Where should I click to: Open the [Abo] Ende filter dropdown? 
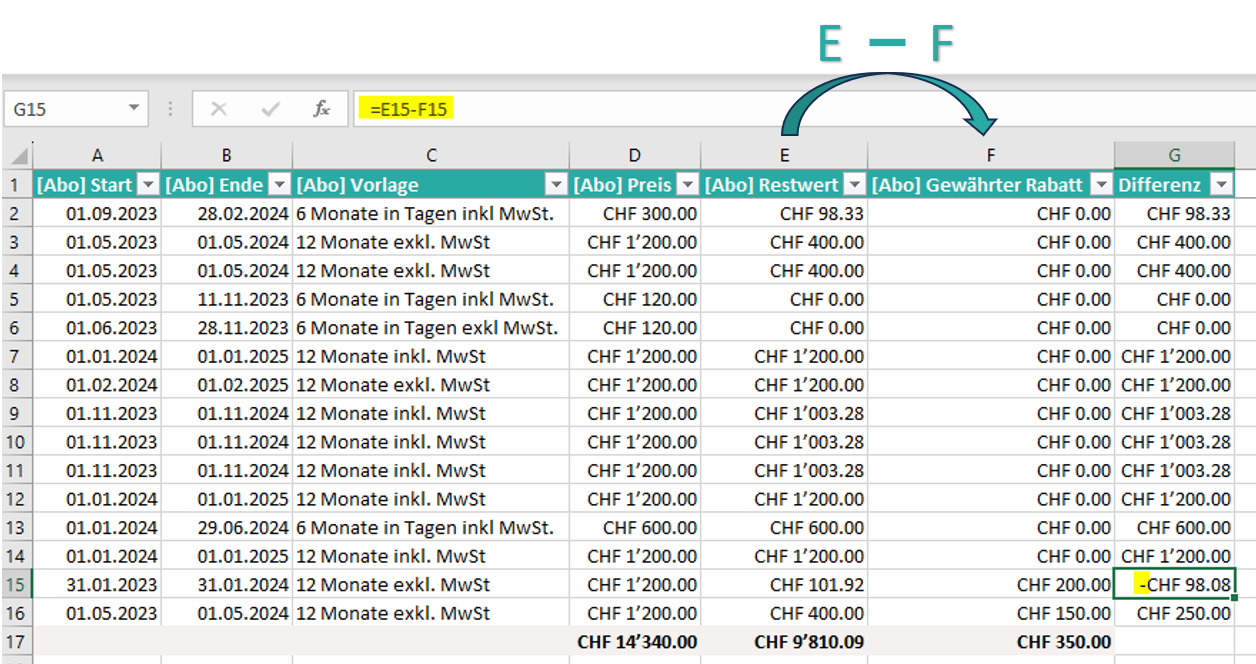(279, 184)
